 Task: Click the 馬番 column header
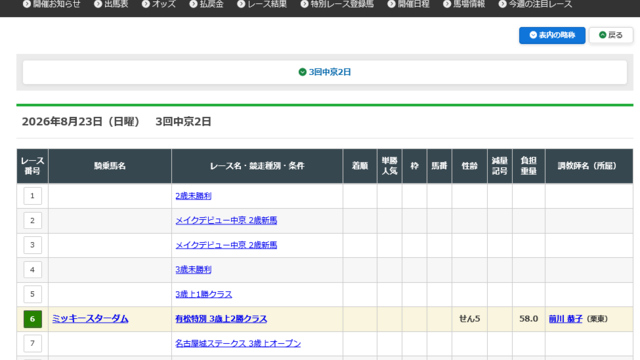439,166
